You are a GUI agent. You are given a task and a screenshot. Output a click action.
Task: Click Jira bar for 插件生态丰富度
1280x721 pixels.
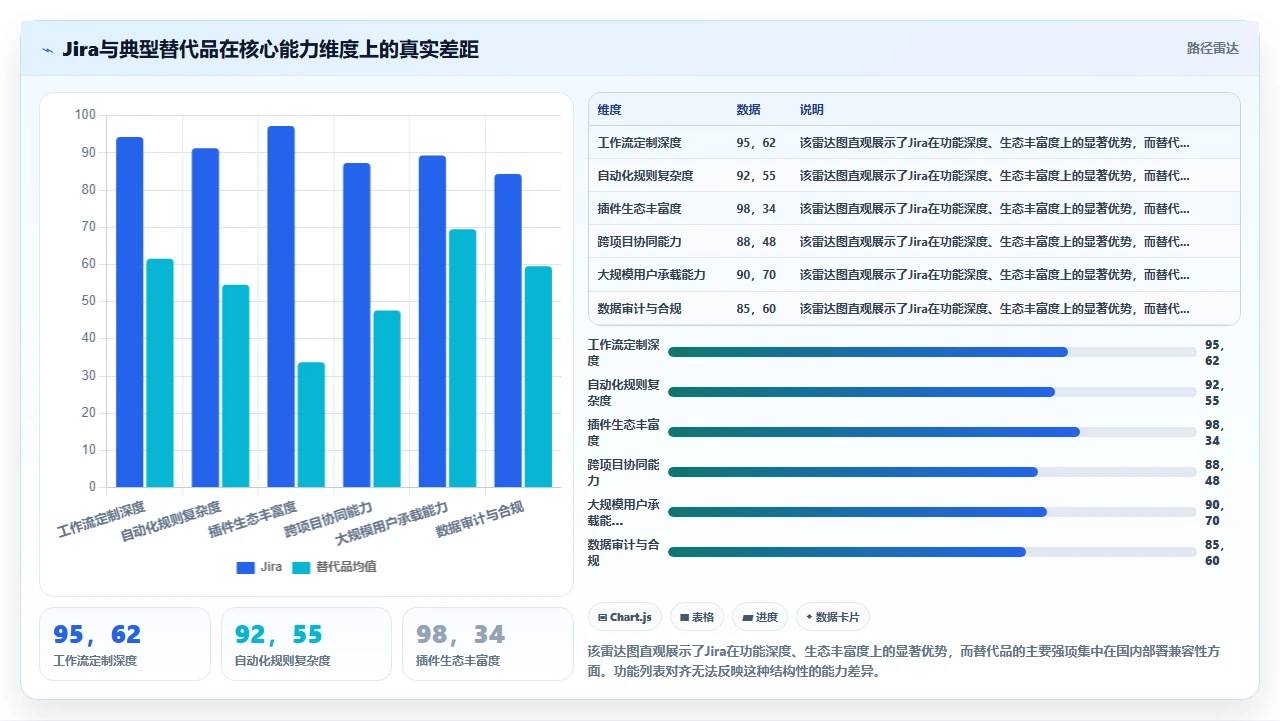click(281, 307)
